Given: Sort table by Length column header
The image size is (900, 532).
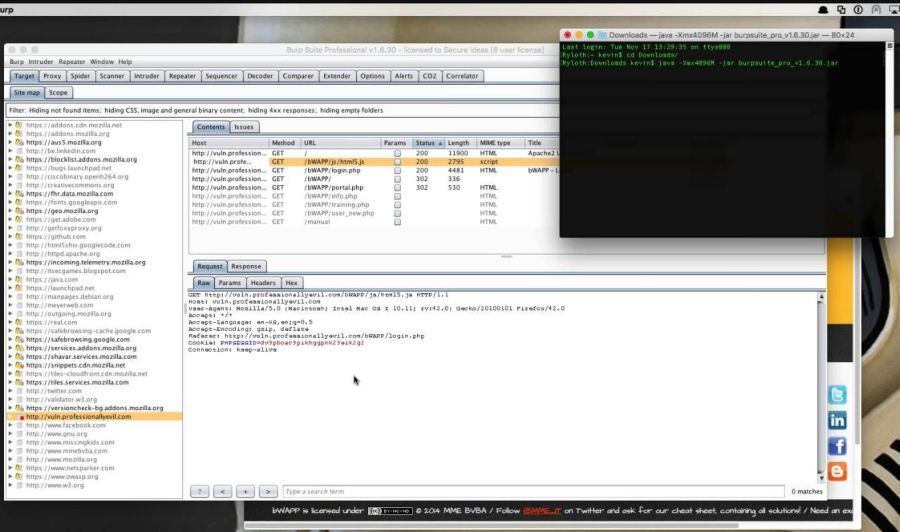Looking at the screenshot, I should pyautogui.click(x=460, y=143).
